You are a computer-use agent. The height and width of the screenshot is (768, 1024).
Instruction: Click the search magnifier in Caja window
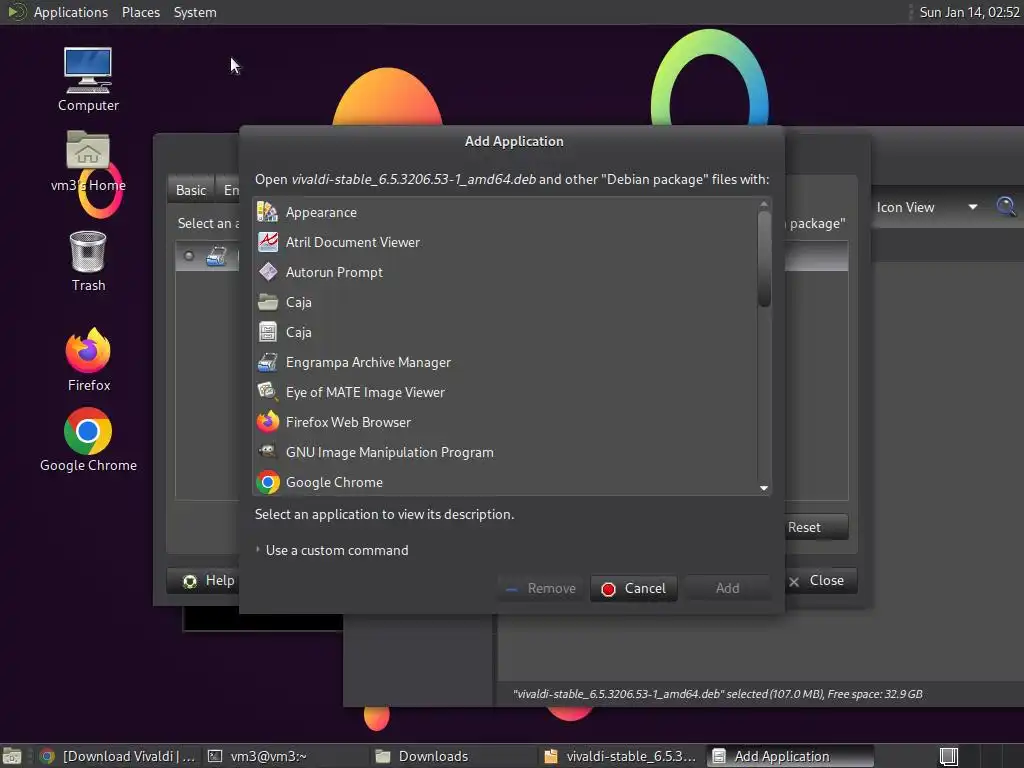[1006, 207]
